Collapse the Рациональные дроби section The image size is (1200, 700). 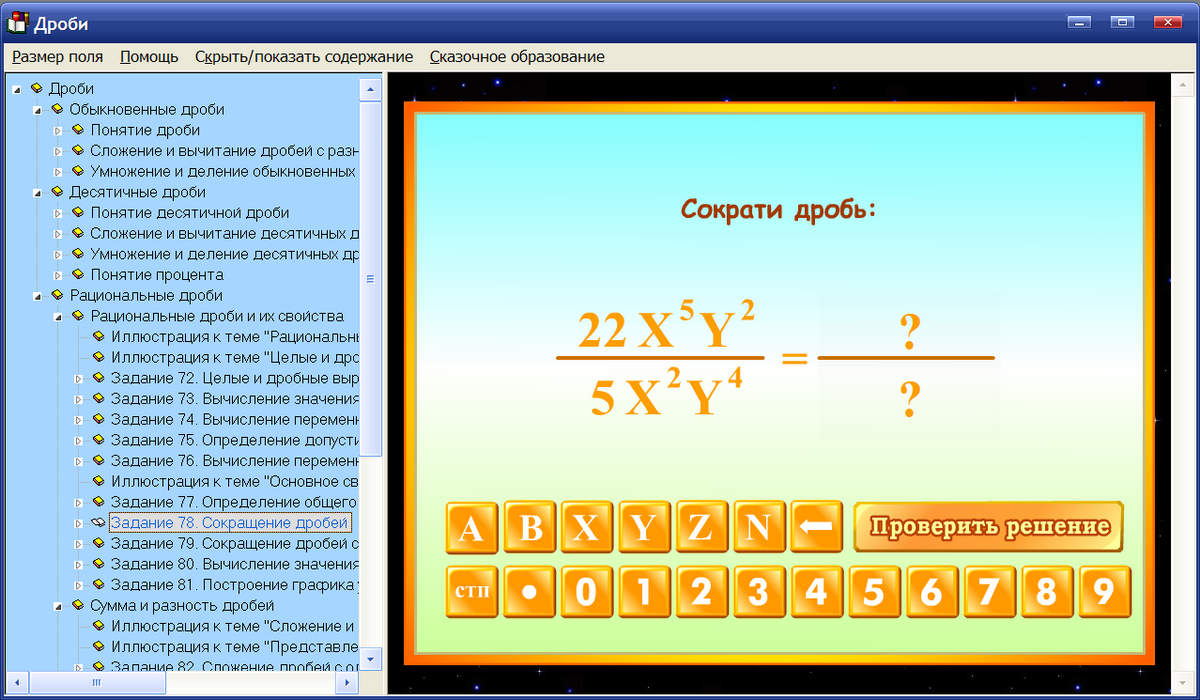pyautogui.click(x=38, y=296)
